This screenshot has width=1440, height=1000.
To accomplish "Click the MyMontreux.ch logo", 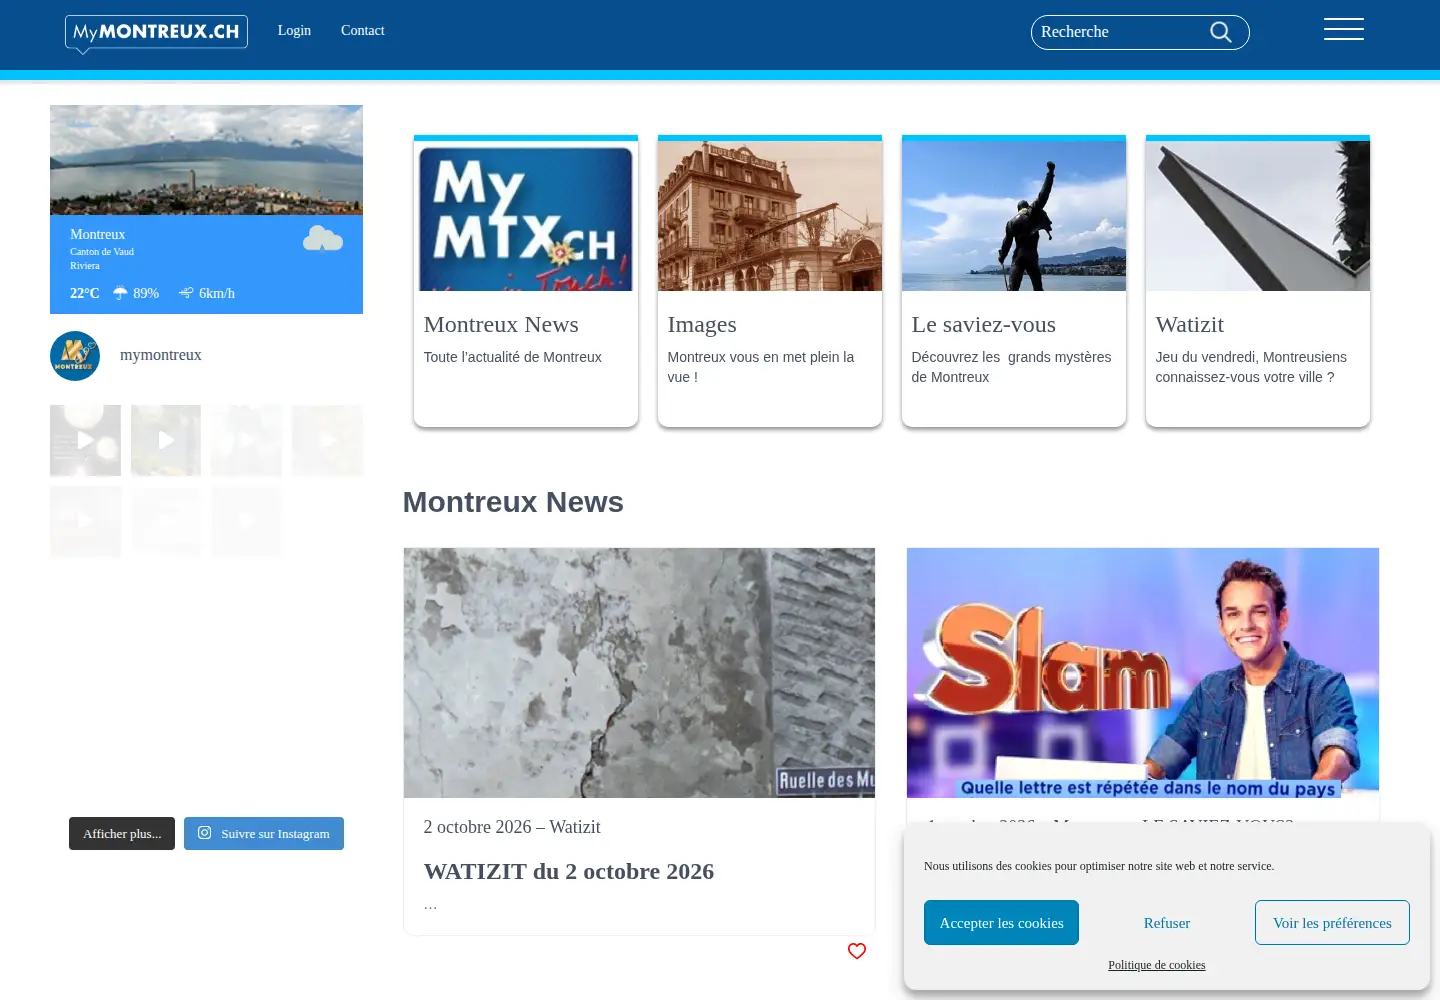I will pos(156,33).
